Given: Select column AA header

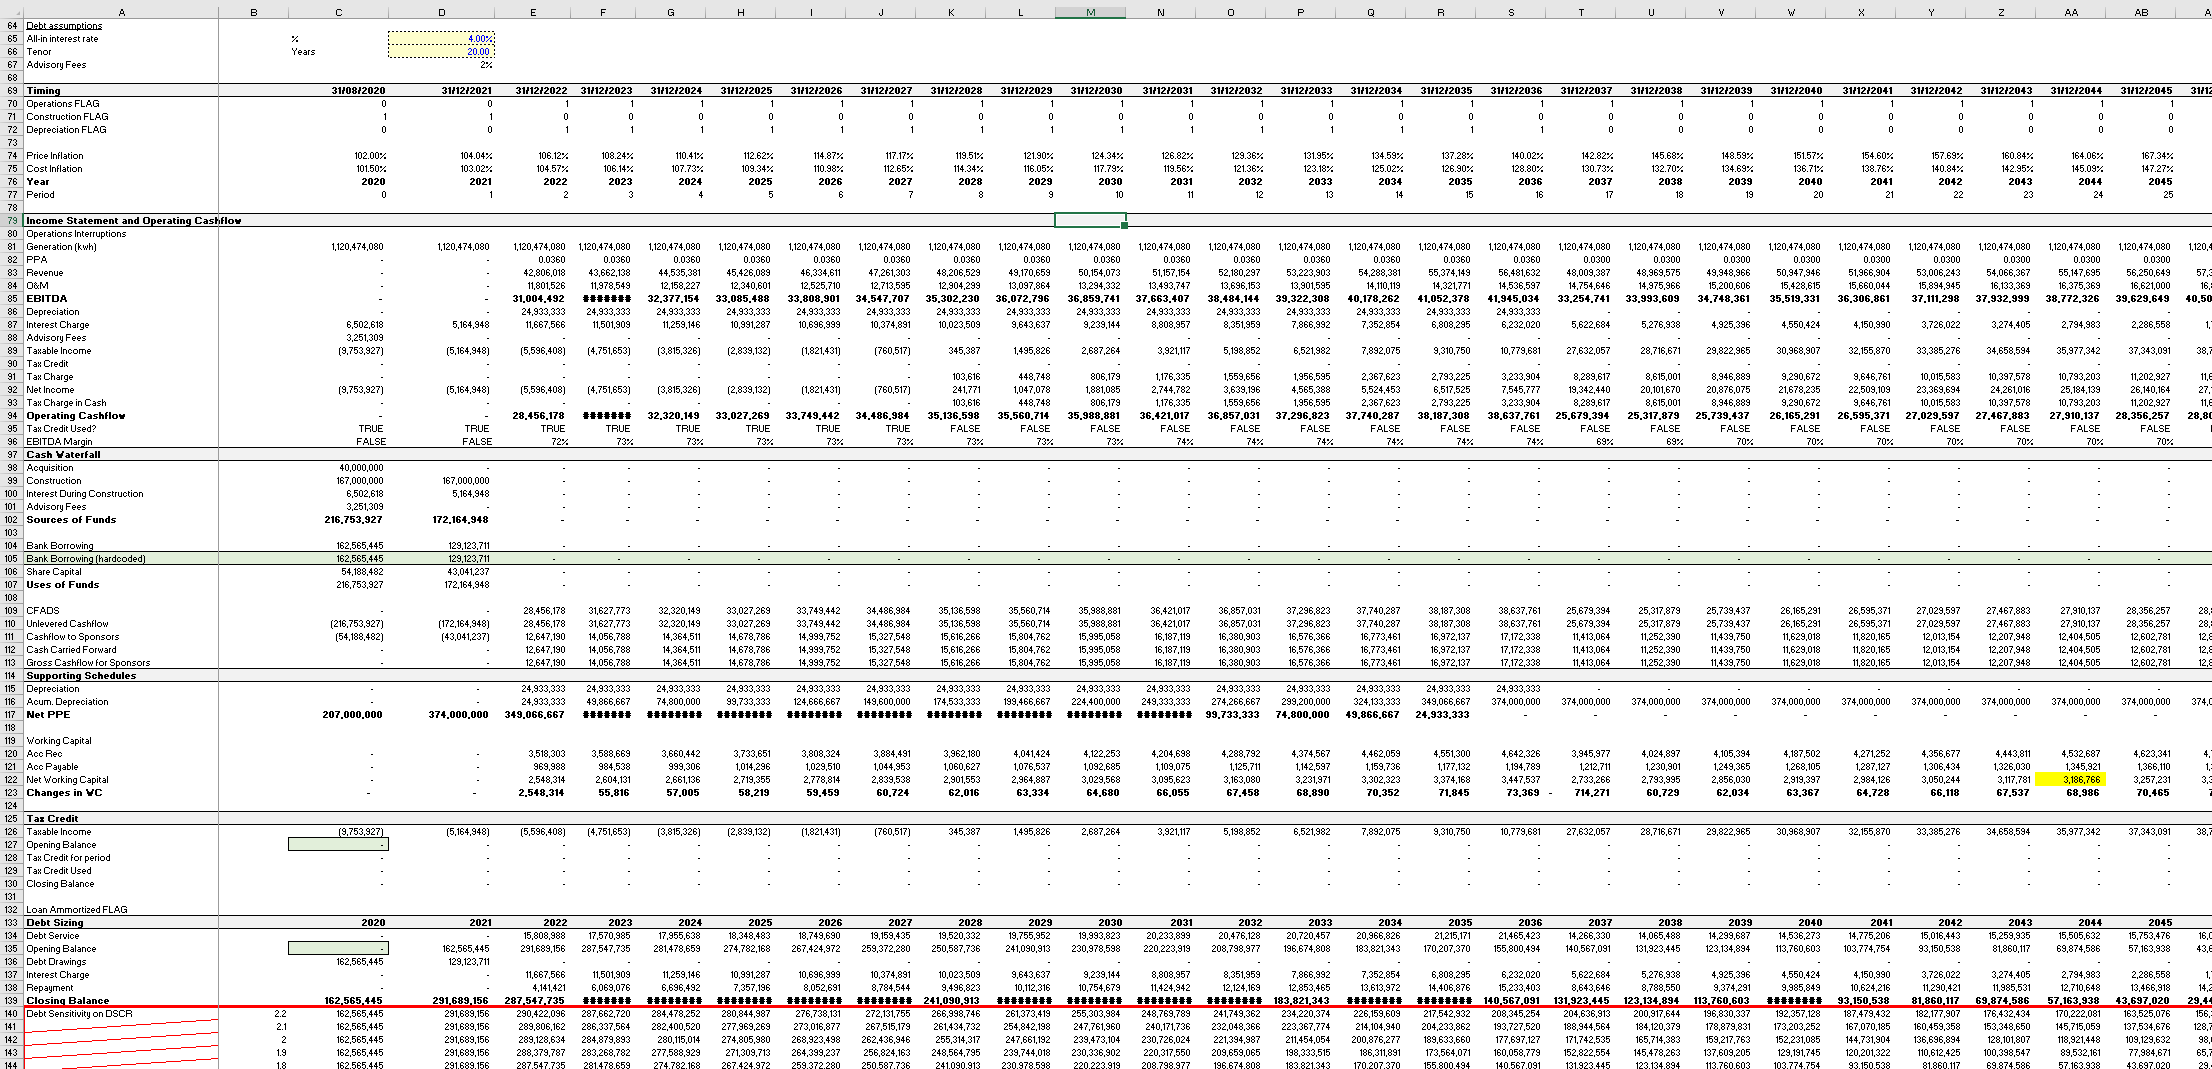Looking at the screenshot, I should point(2070,12).
